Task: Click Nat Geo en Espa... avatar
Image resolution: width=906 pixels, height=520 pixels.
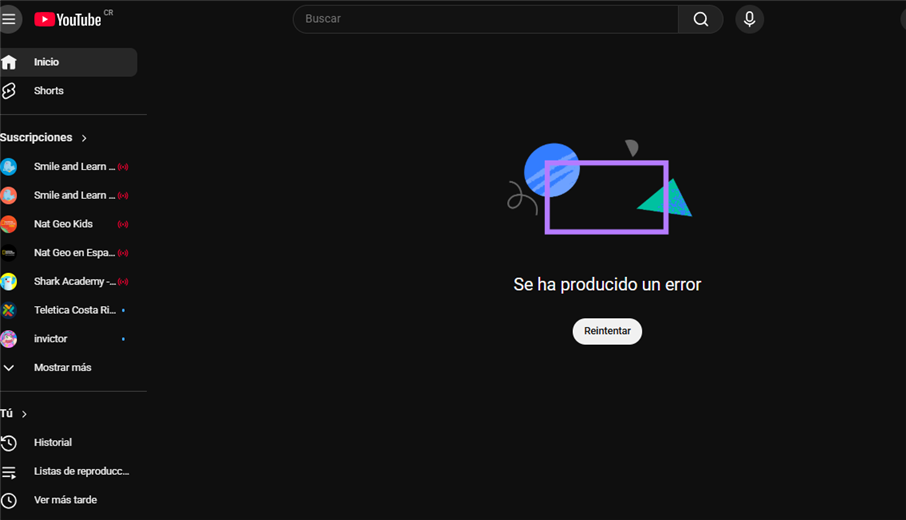Action: [x=9, y=253]
